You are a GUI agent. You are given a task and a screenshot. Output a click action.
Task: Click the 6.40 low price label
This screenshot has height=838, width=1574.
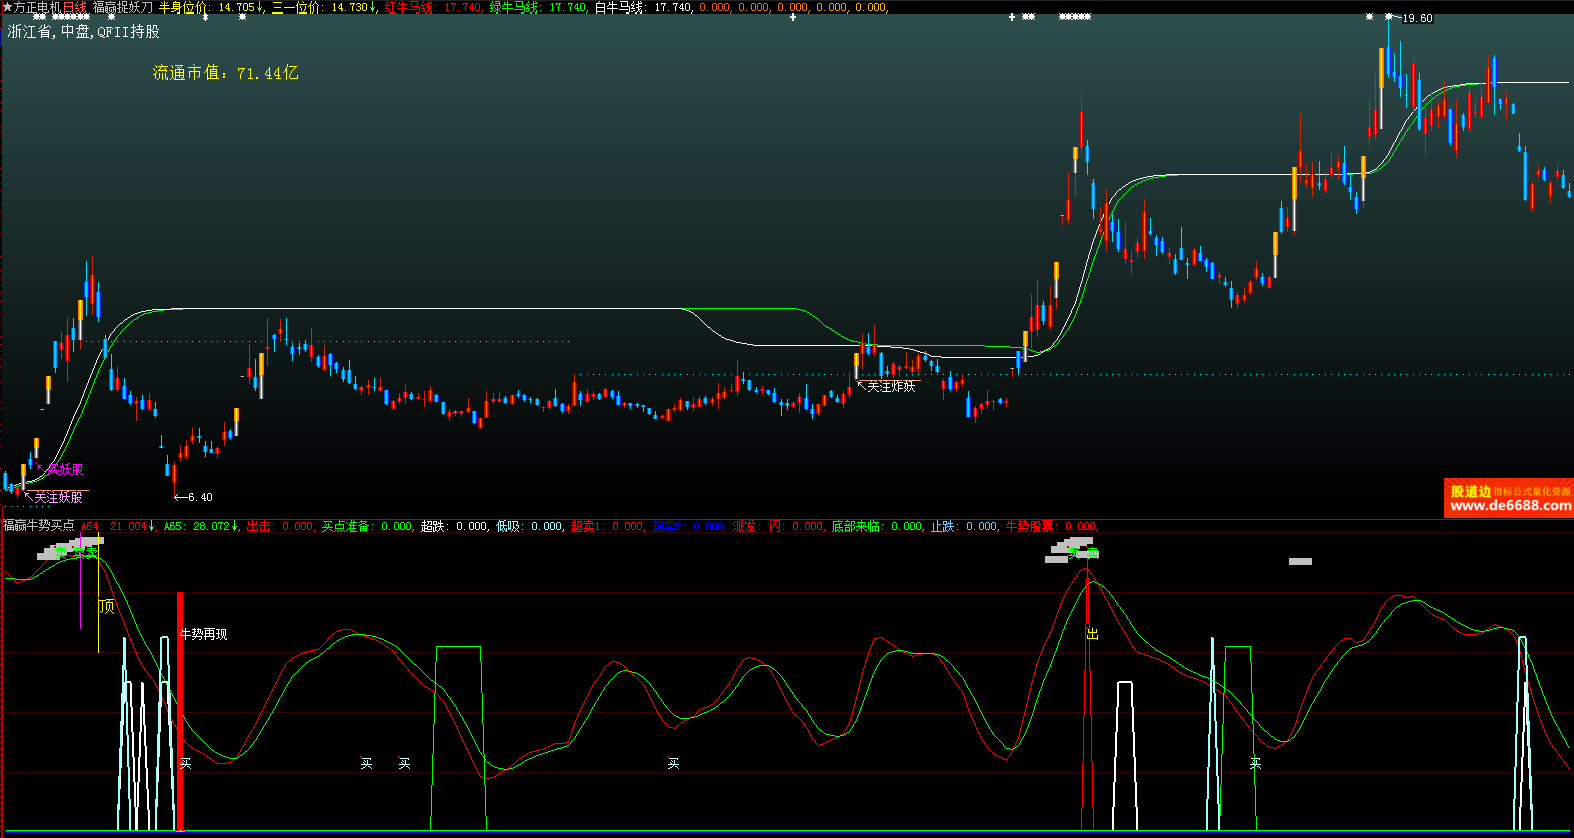point(199,497)
